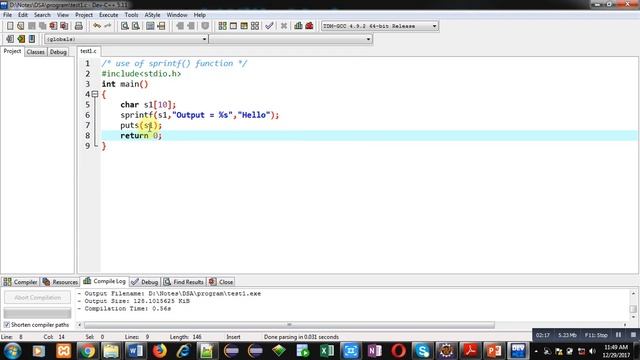The width and height of the screenshot is (640, 360).
Task: Switch to the Find Results bottom tab
Action: (x=184, y=282)
